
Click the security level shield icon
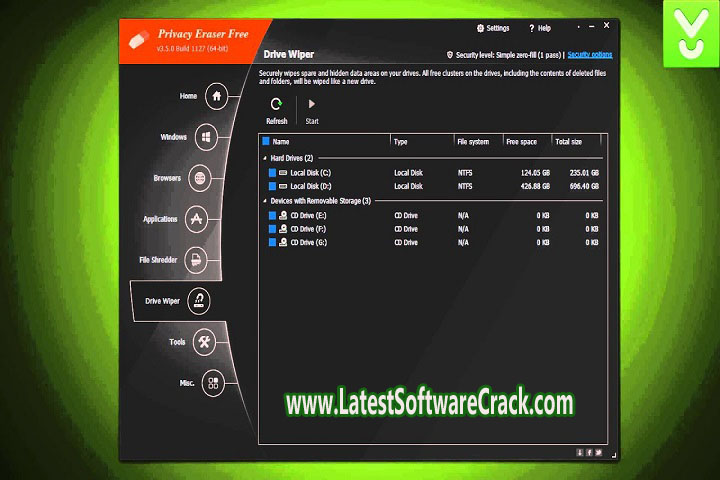(450, 55)
